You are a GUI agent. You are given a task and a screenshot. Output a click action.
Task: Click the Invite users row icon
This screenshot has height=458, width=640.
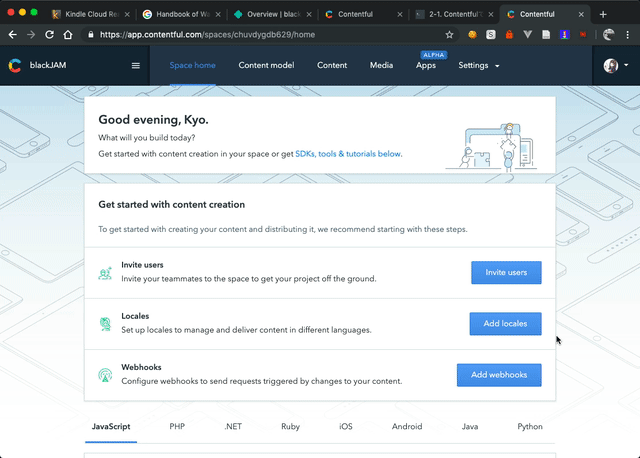click(x=105, y=273)
